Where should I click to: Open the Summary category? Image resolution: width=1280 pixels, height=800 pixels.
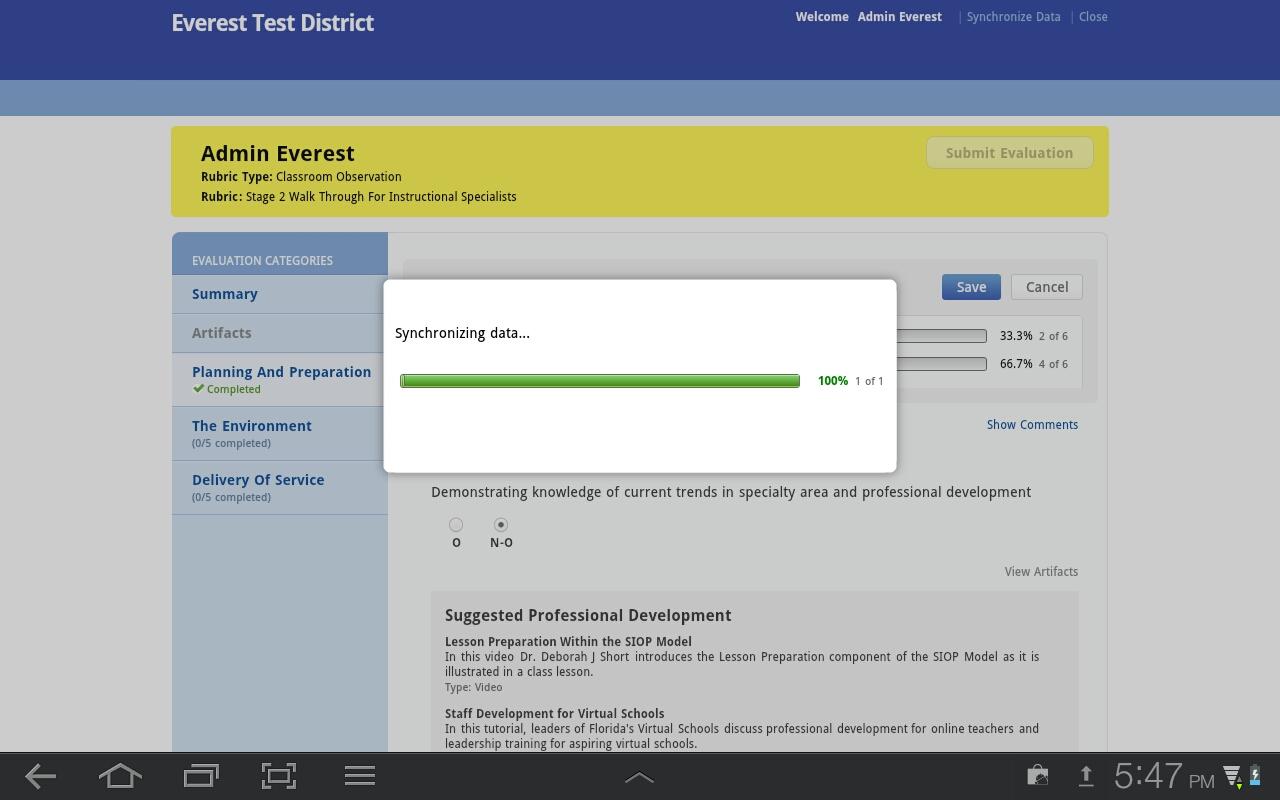225,294
